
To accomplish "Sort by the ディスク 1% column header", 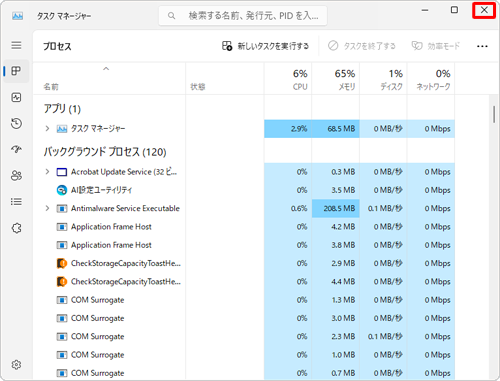I will tap(383, 79).
